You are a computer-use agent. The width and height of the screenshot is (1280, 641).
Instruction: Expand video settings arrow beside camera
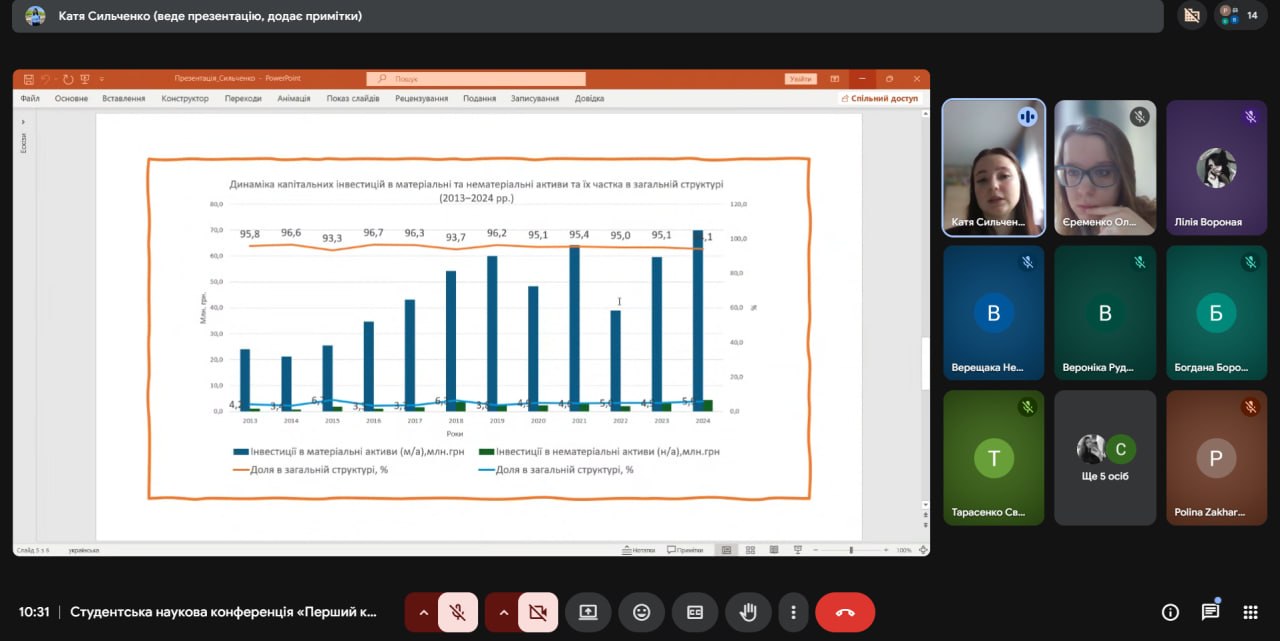[x=503, y=612]
